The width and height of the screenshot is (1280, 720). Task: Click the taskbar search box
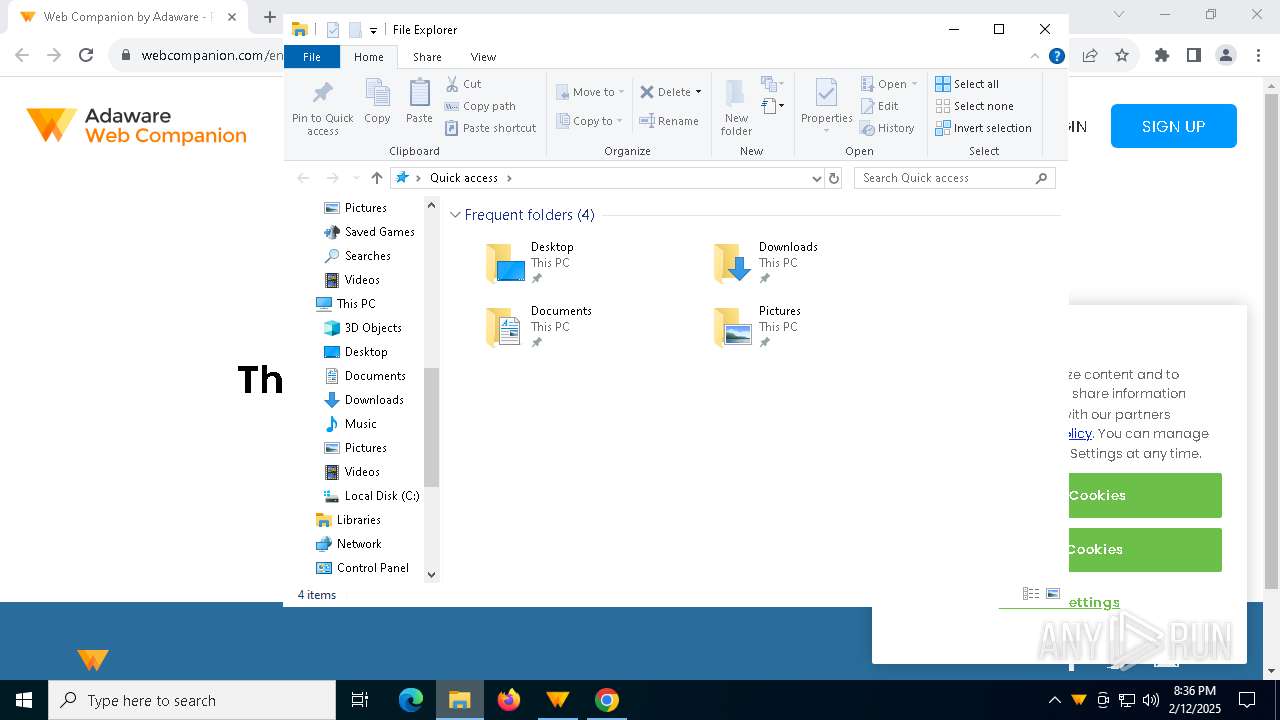[x=192, y=700]
